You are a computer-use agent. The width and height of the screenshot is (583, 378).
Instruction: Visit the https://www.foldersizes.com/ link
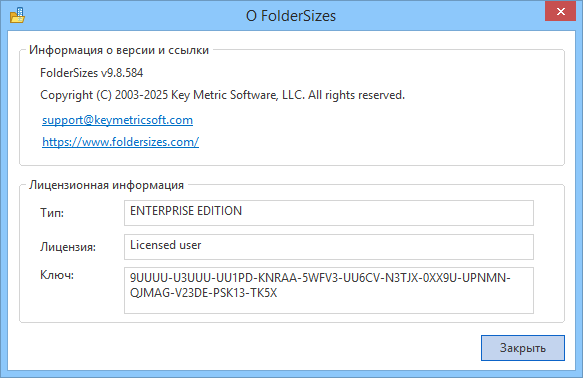pos(120,142)
